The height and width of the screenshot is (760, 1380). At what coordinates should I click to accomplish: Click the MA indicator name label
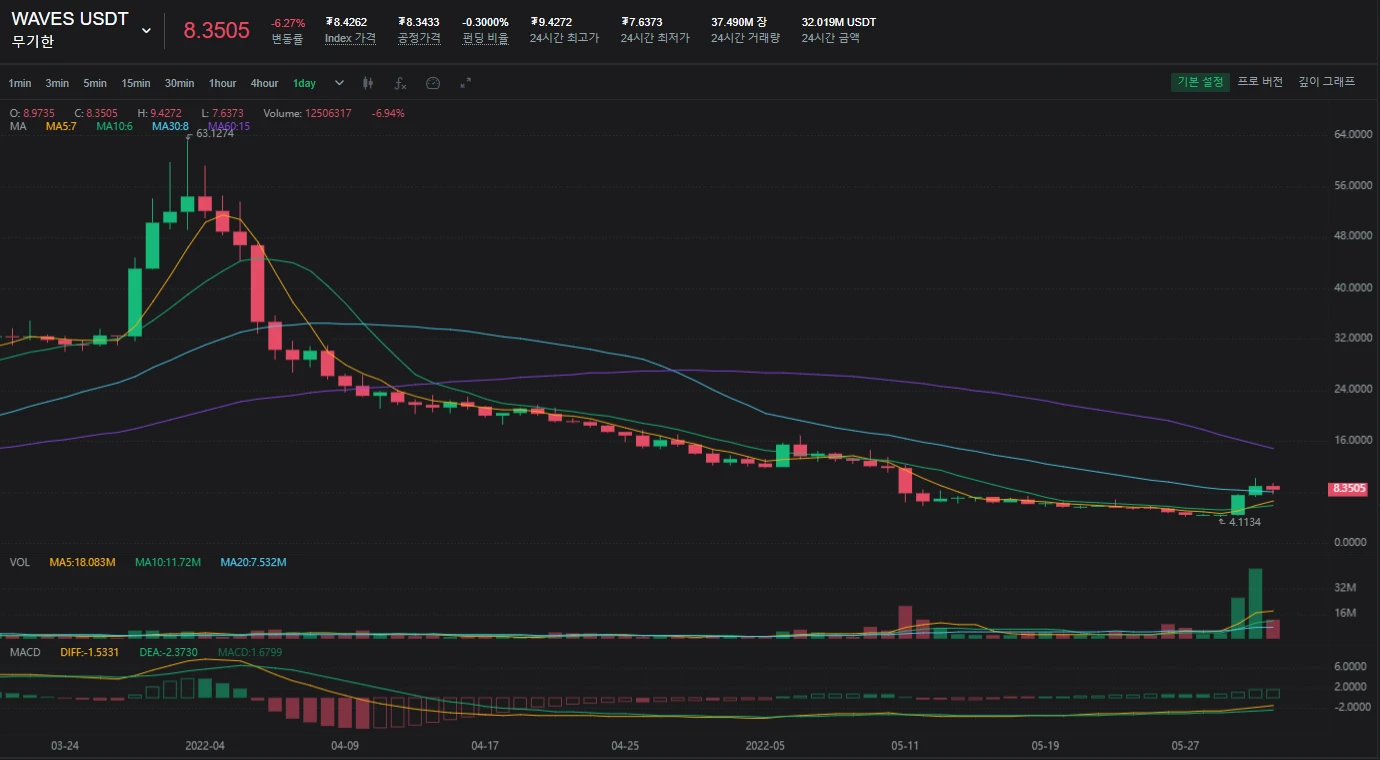click(x=17, y=126)
